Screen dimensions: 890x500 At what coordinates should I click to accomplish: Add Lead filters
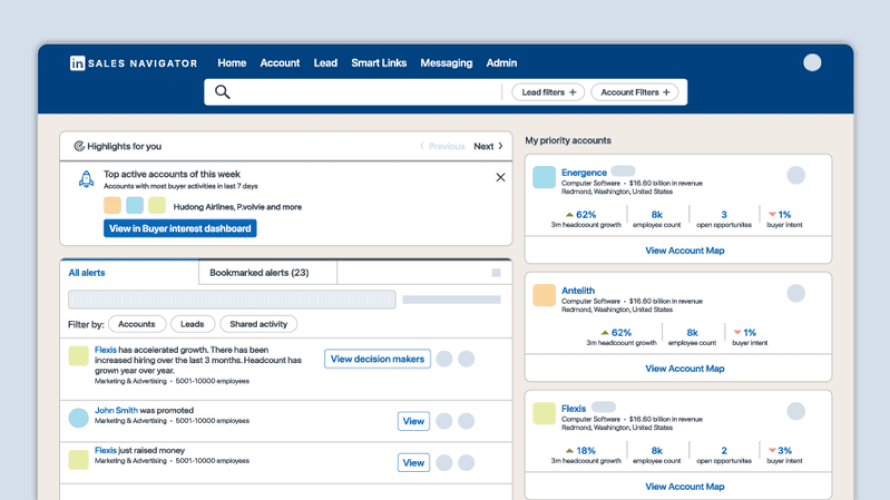pyautogui.click(x=548, y=92)
